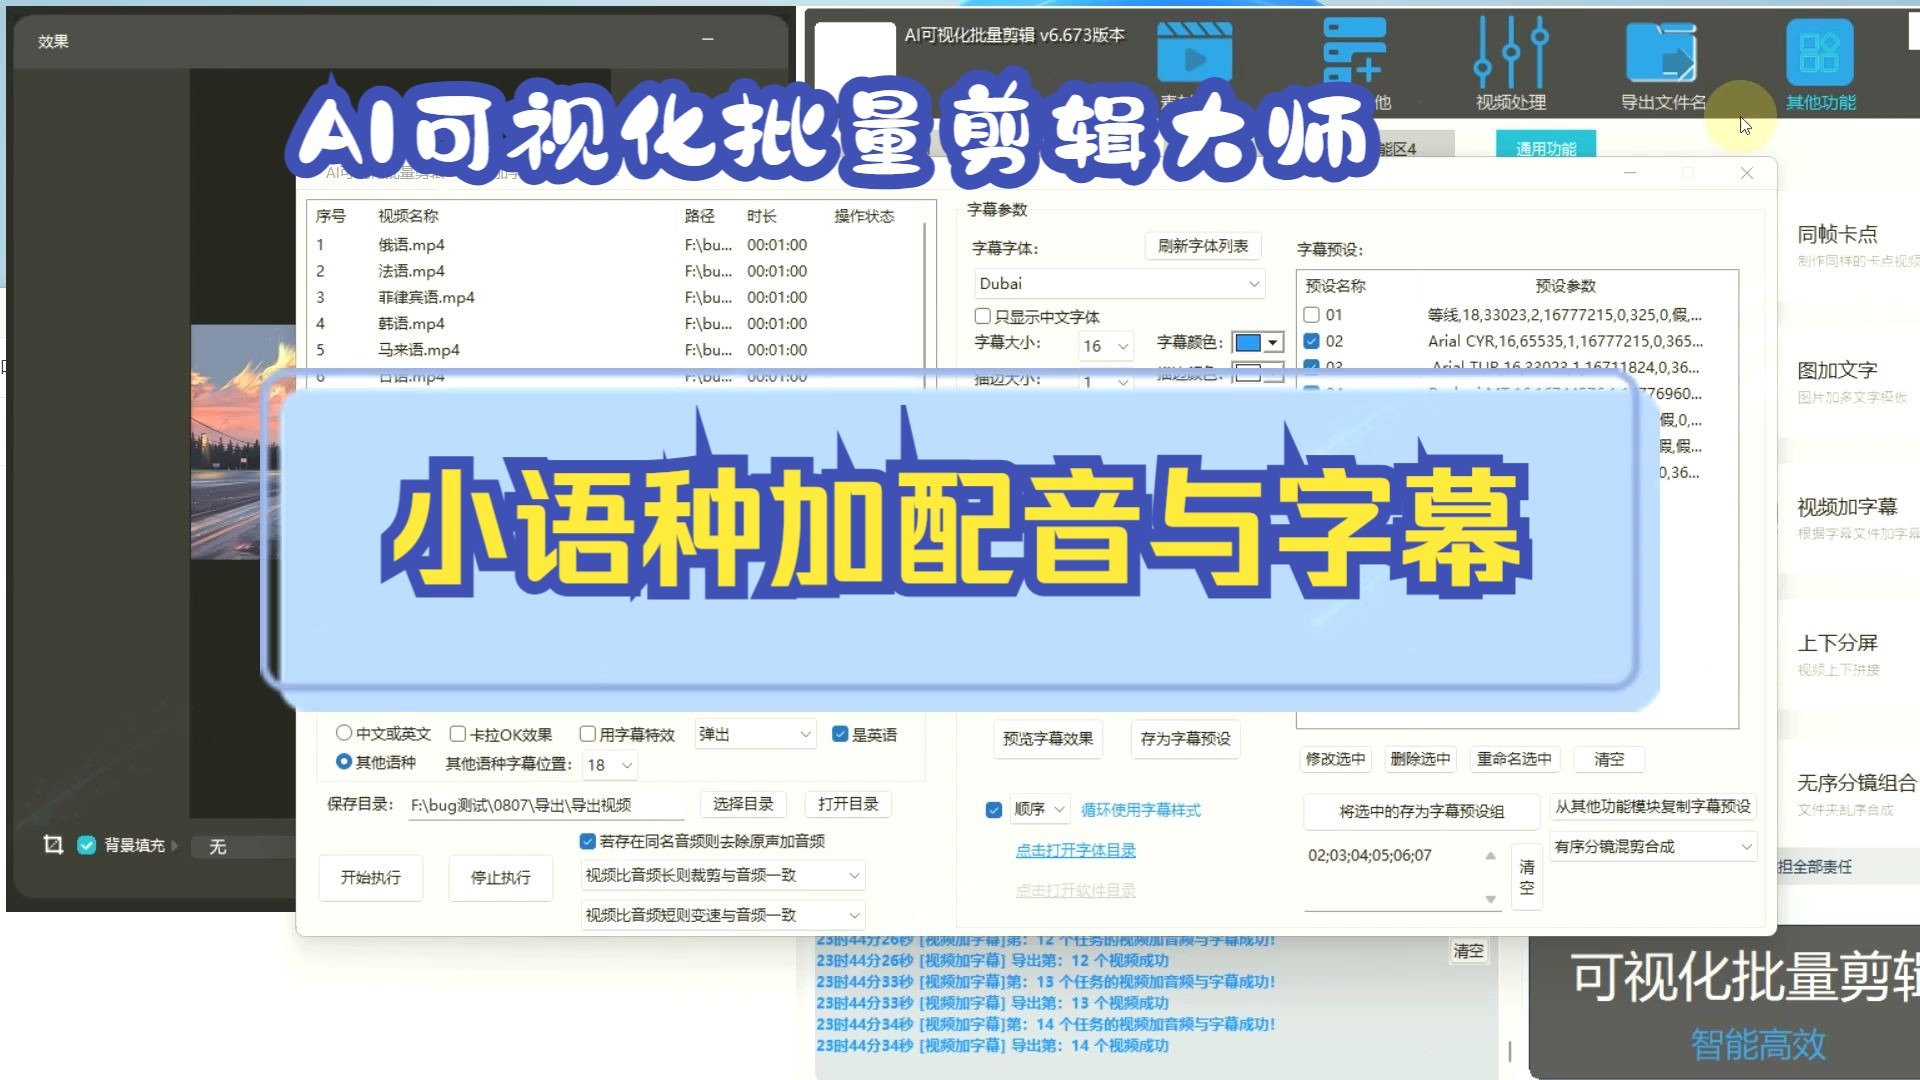
Task: Click 开始执行 button
Action: (370, 878)
